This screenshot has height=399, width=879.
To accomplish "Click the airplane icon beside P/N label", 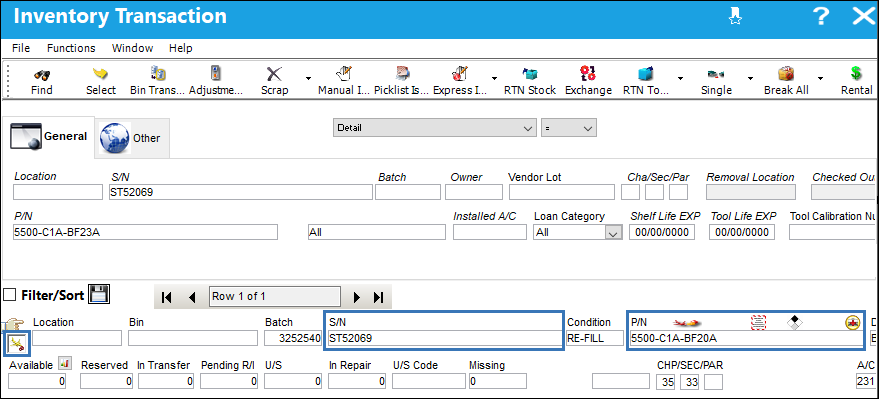I will (687, 322).
